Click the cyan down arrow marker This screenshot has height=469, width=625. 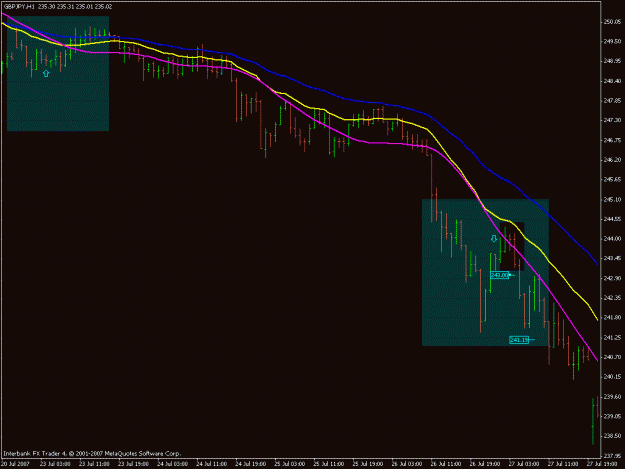(x=494, y=238)
